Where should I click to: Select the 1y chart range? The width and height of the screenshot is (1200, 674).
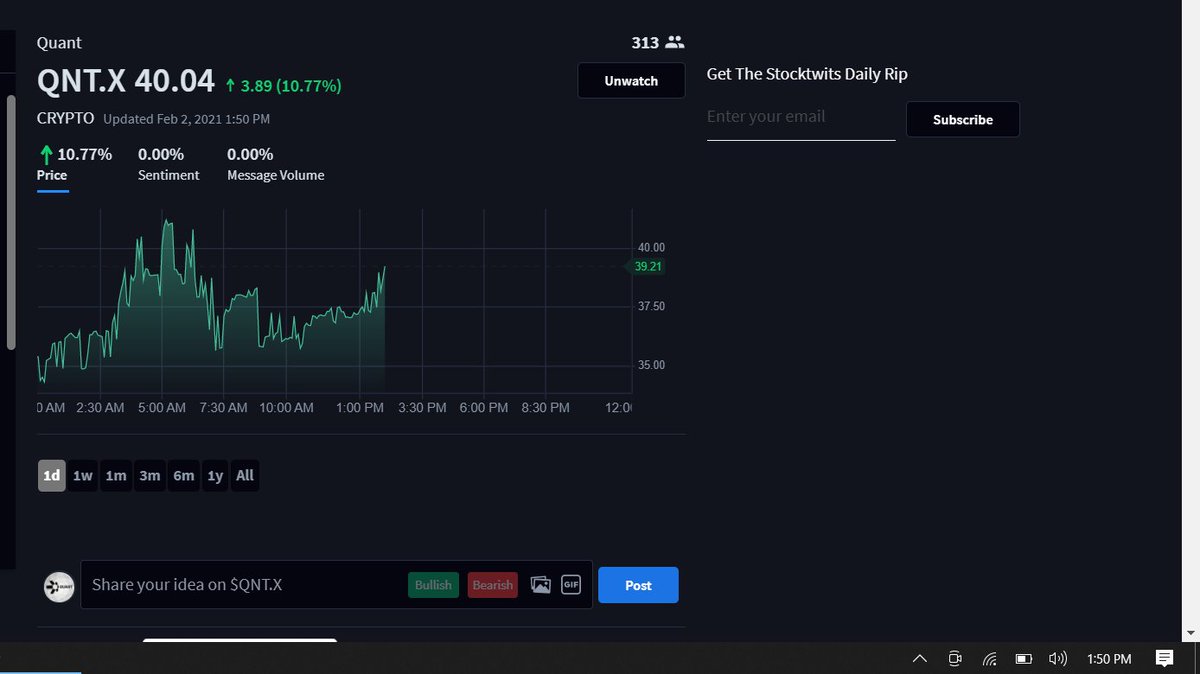[215, 476]
